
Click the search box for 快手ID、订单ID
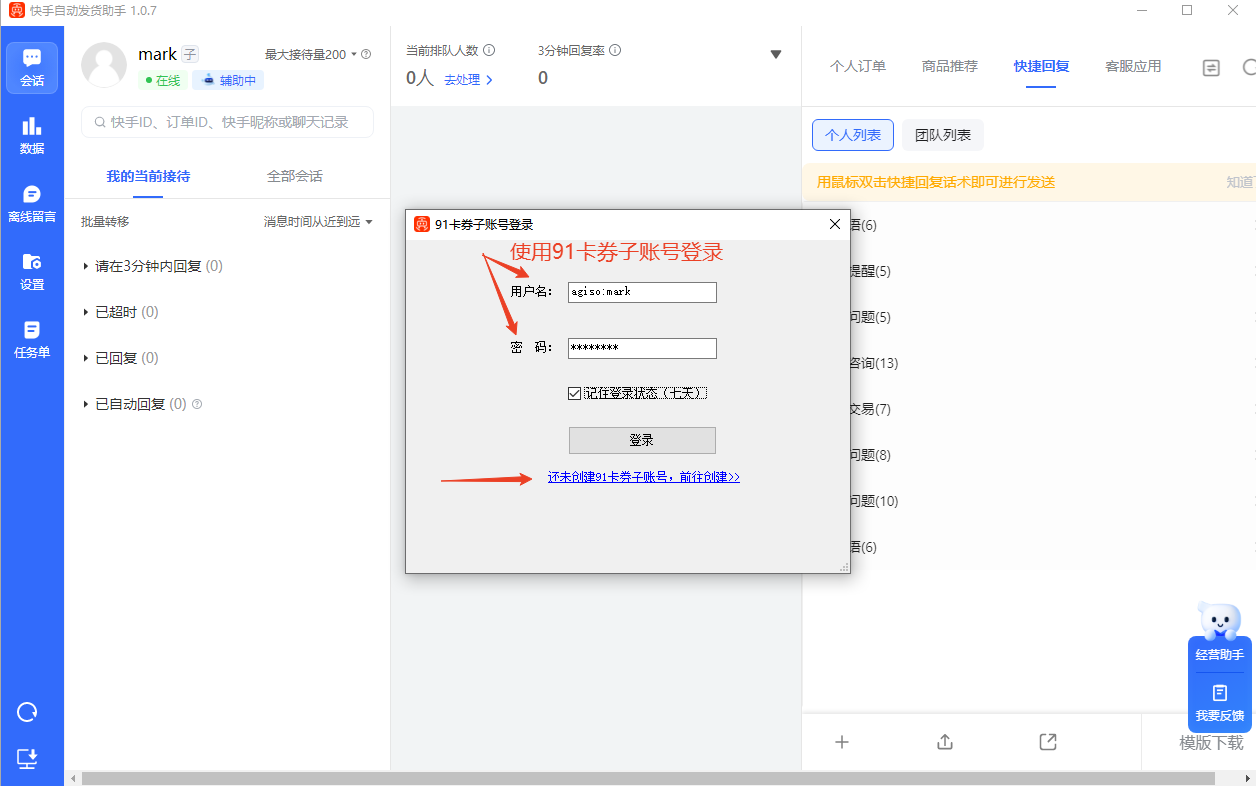click(227, 122)
